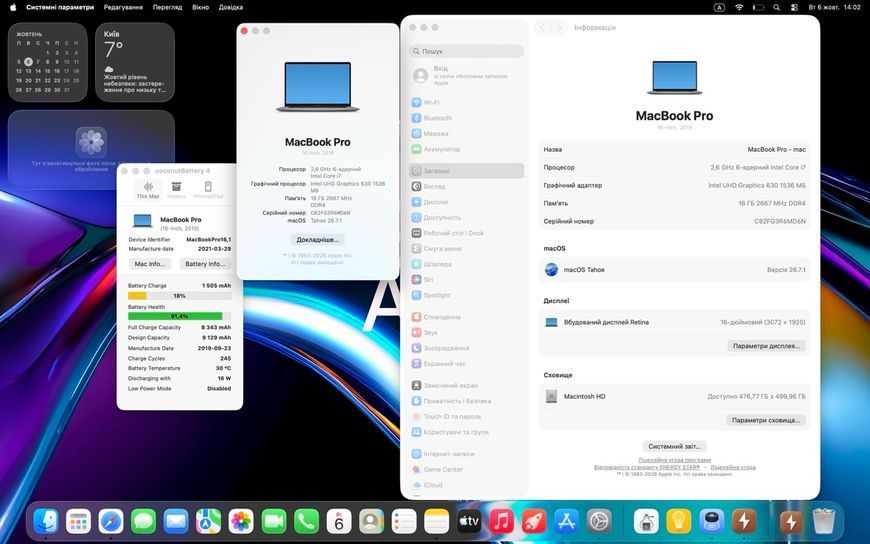The width and height of the screenshot is (870, 544).
Task: Click Mac Info... button in coconutBattery
Action: 150,264
